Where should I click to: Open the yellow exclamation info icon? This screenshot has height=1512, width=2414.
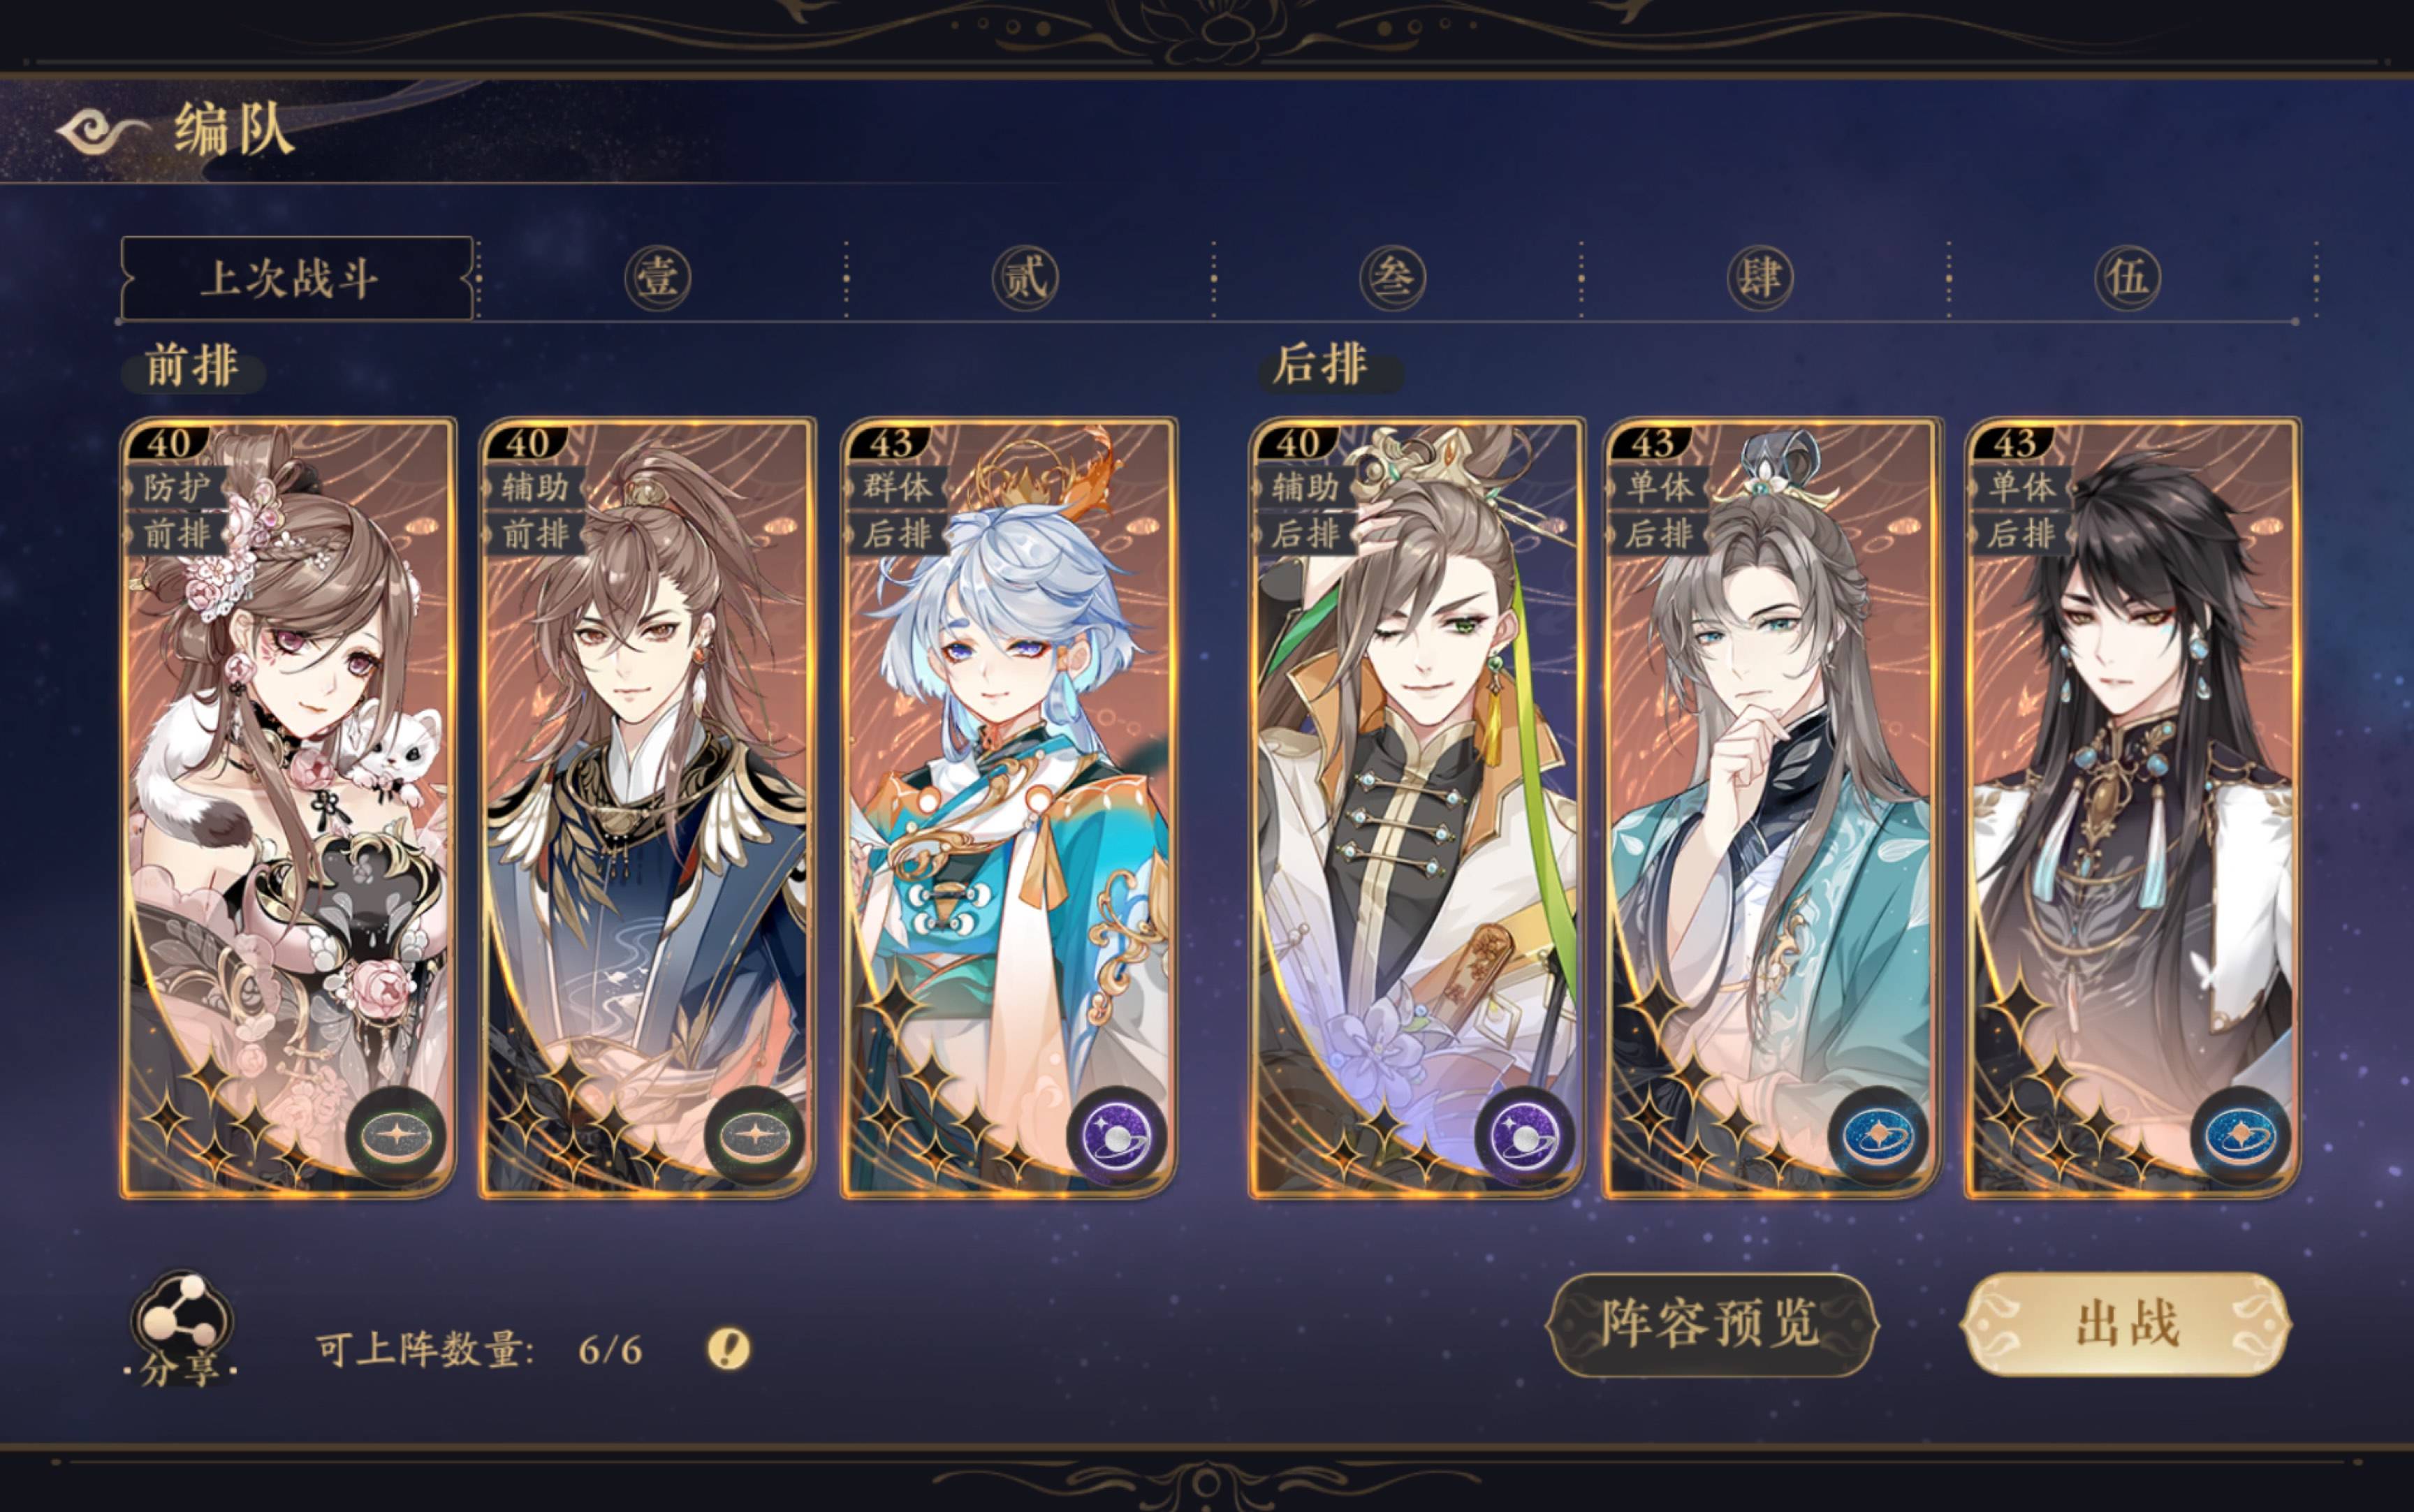click(728, 1349)
